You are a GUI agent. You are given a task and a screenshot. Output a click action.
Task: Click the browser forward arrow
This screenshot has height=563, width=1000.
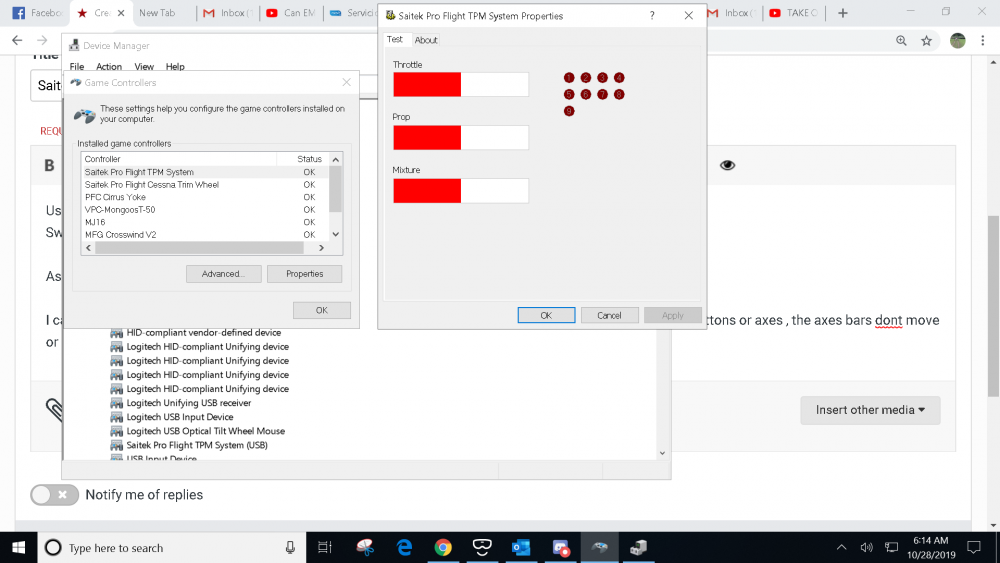(x=42, y=40)
